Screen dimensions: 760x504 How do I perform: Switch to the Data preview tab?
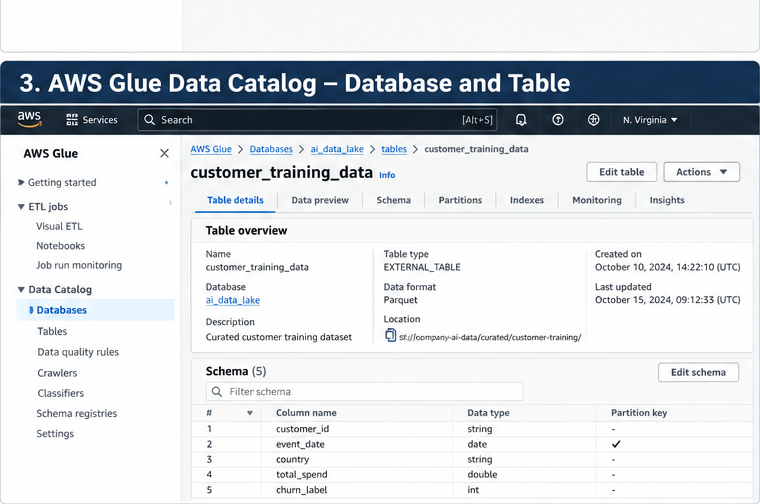click(x=320, y=200)
